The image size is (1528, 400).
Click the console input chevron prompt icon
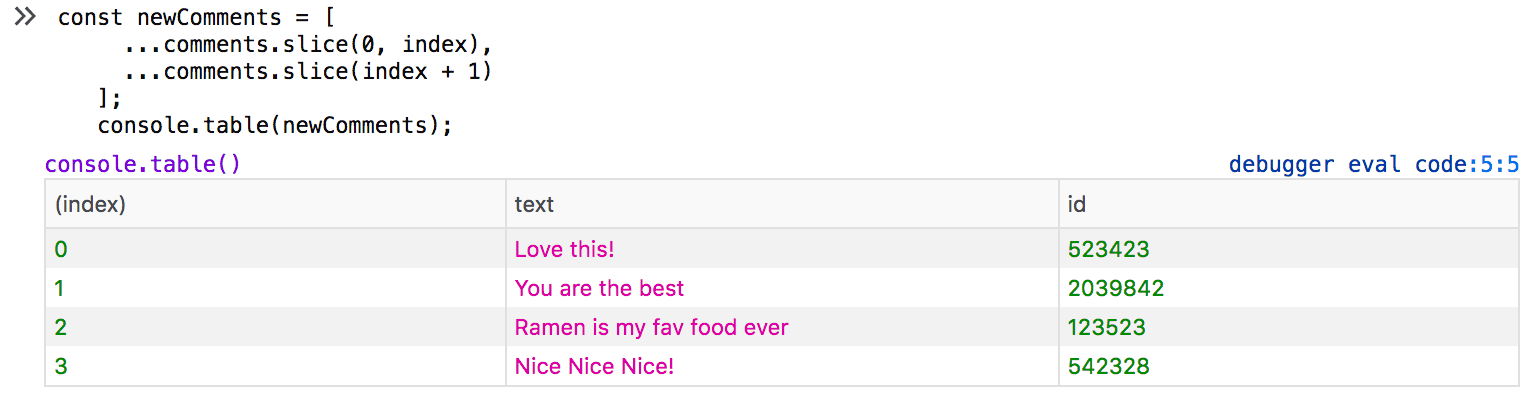coord(25,17)
